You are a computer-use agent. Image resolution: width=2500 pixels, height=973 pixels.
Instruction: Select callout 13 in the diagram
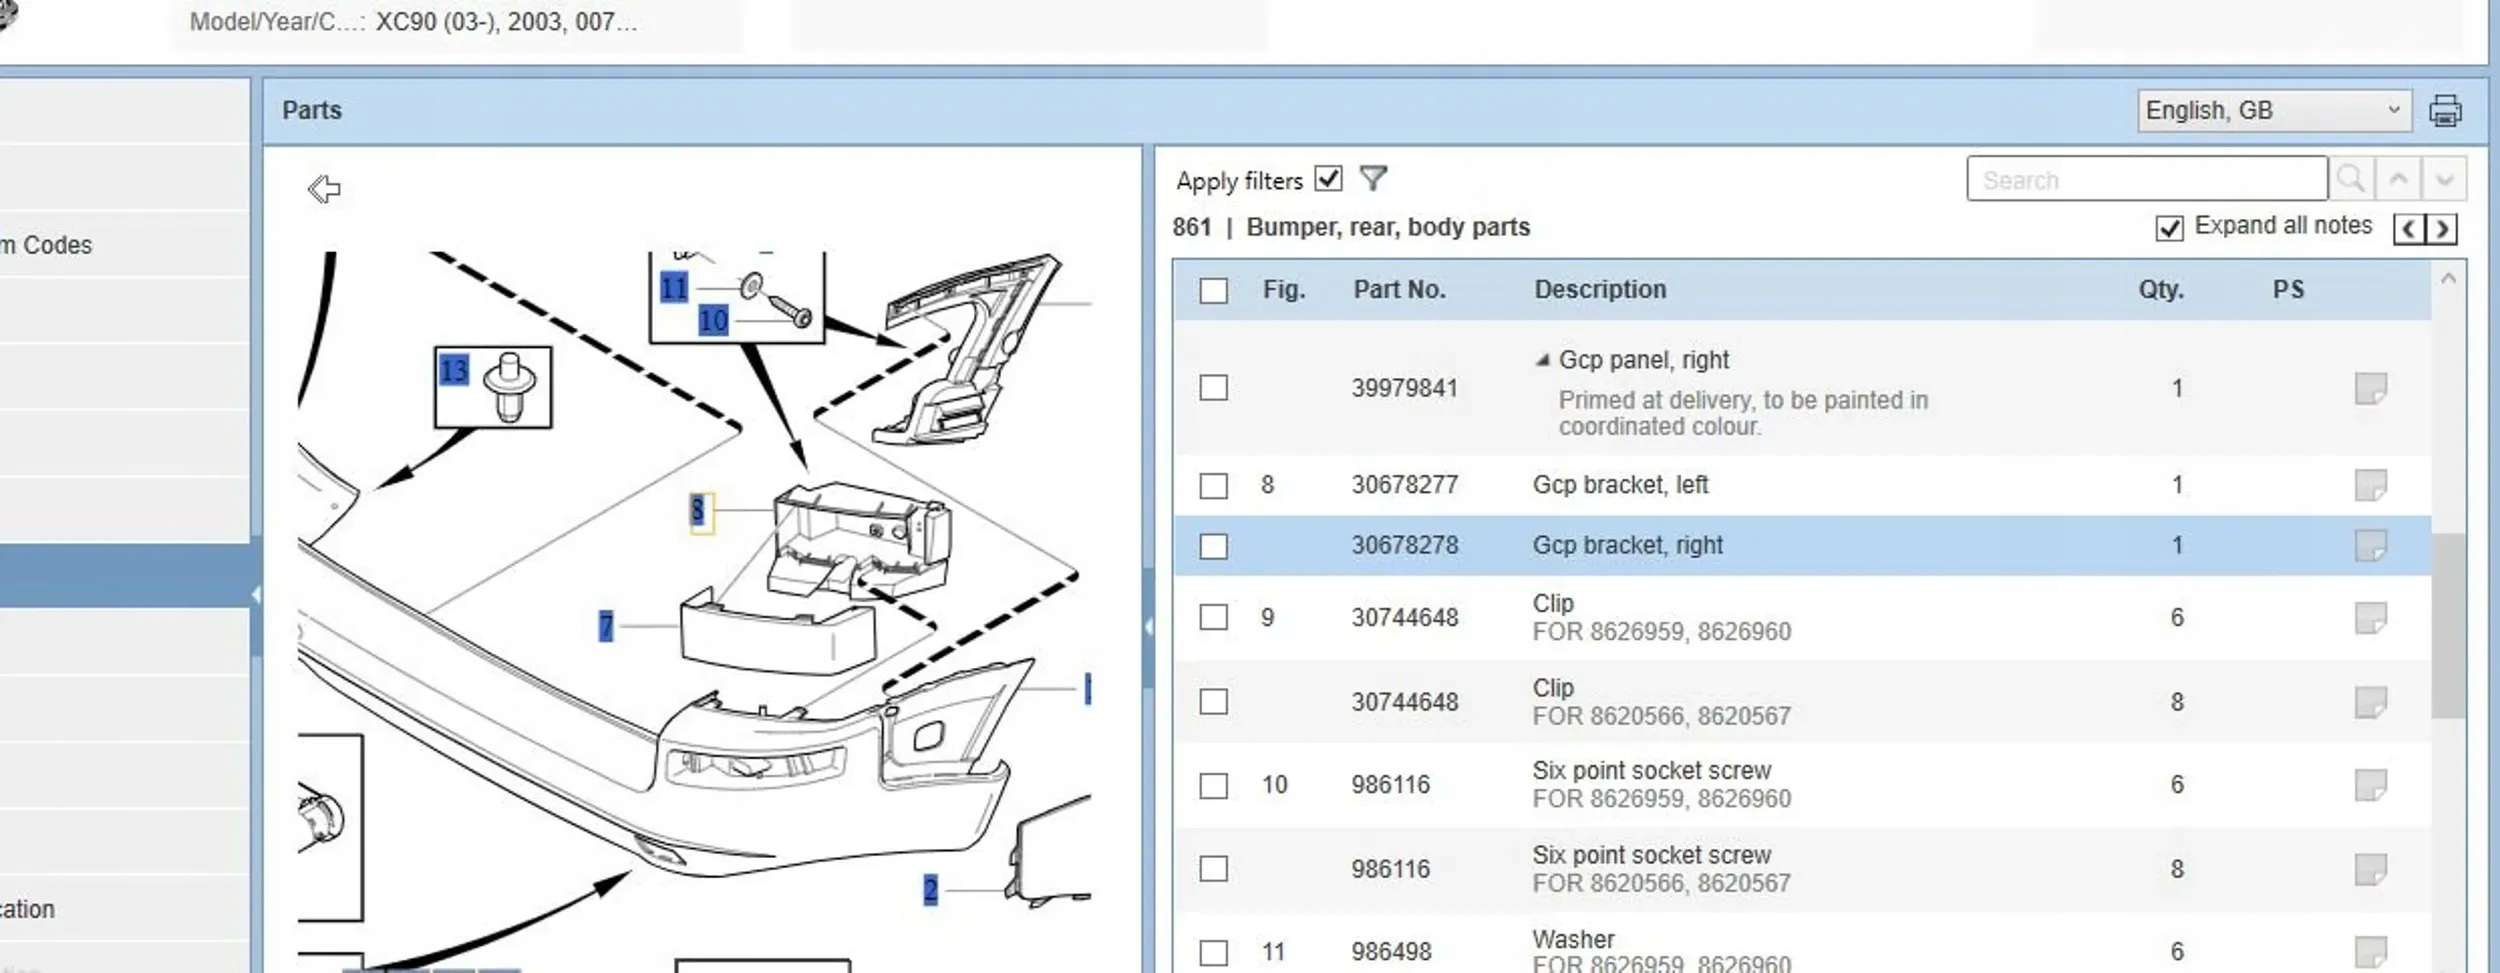[454, 371]
